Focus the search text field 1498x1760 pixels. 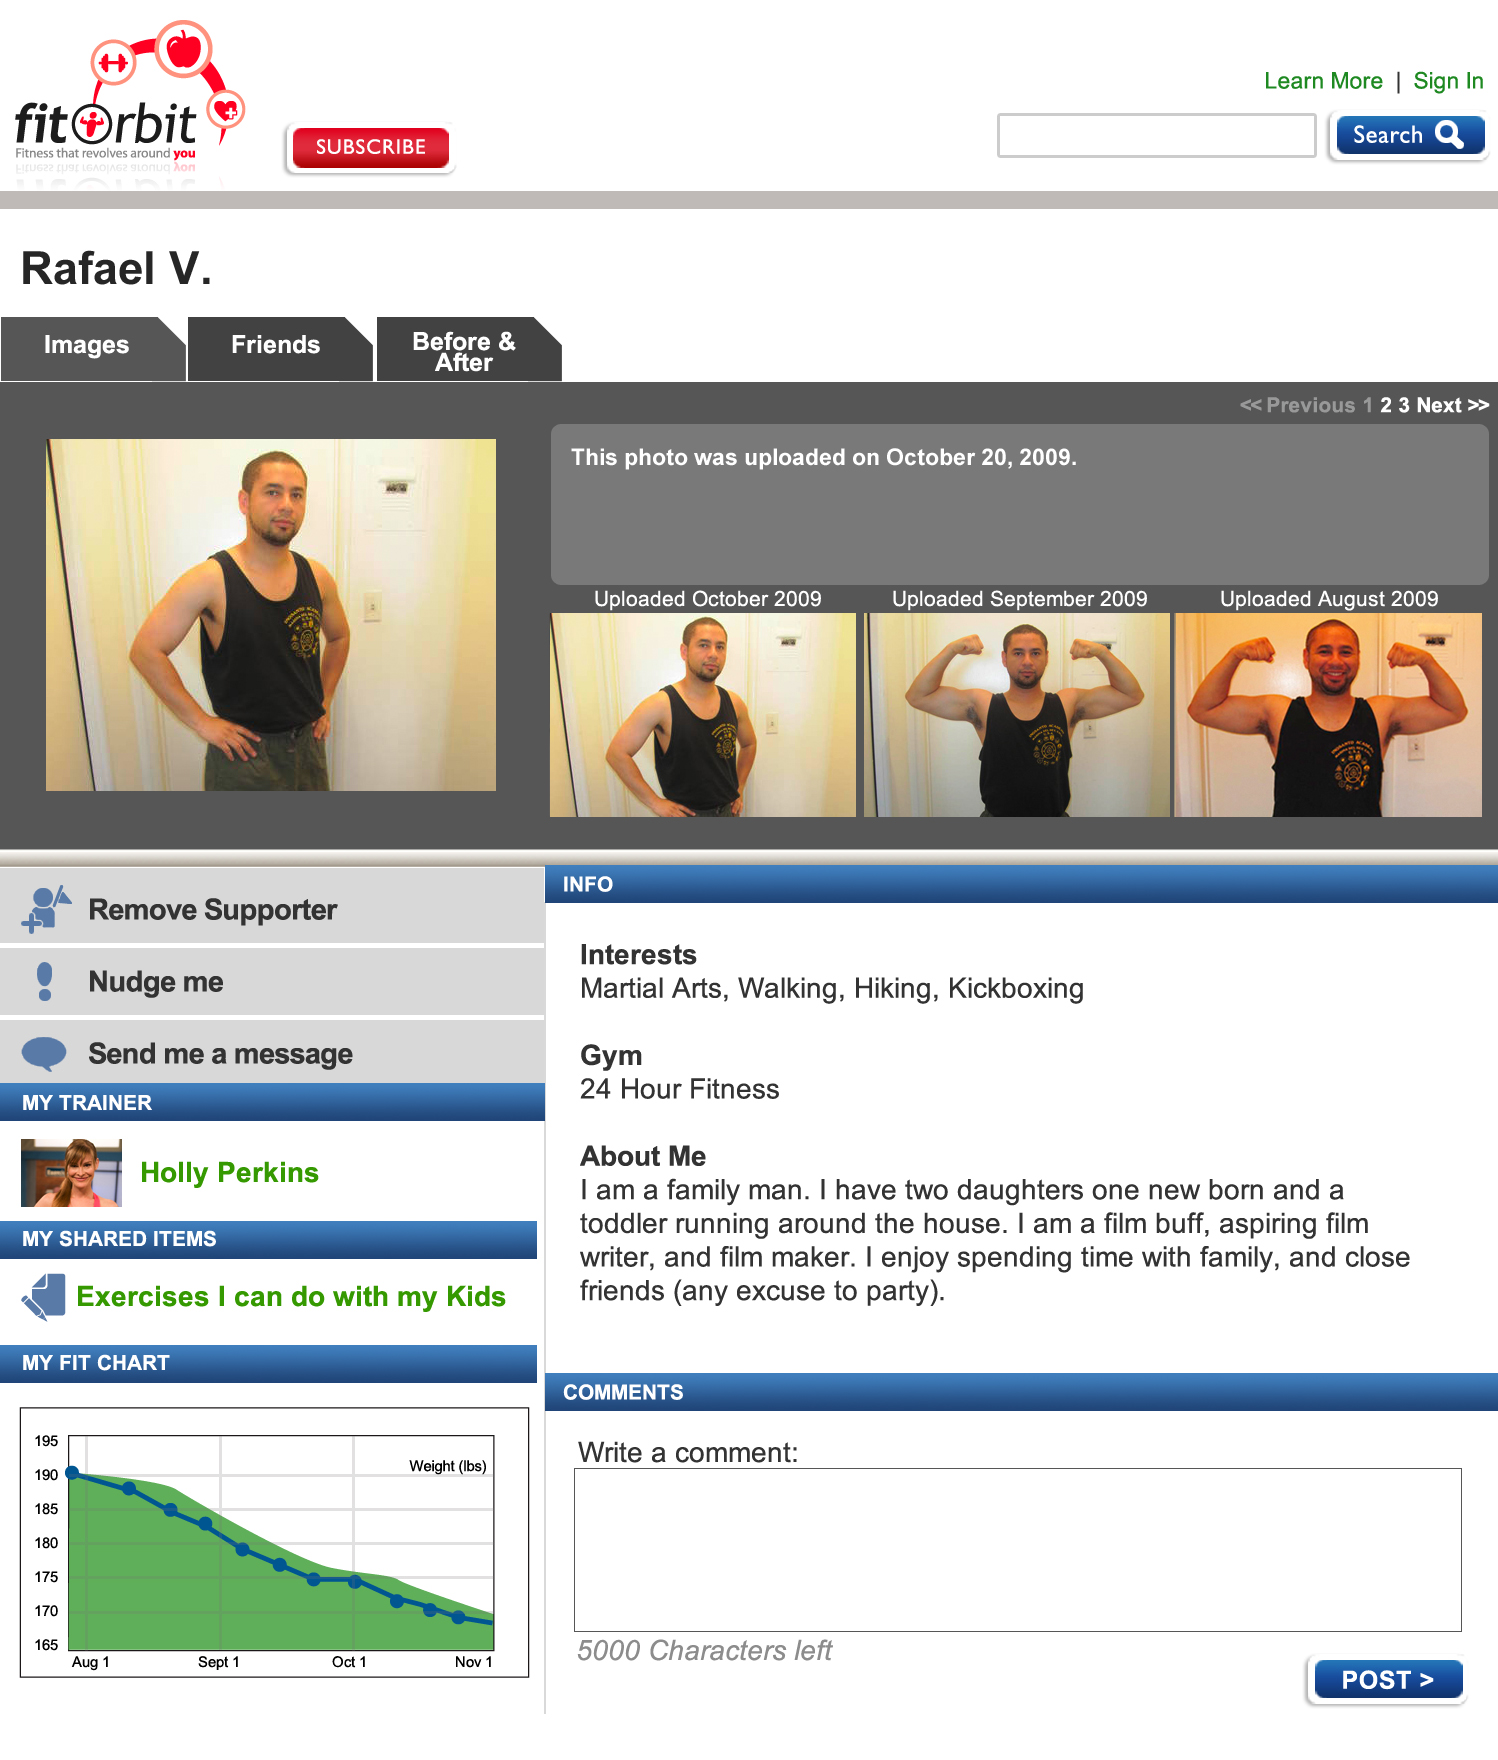(x=1156, y=135)
